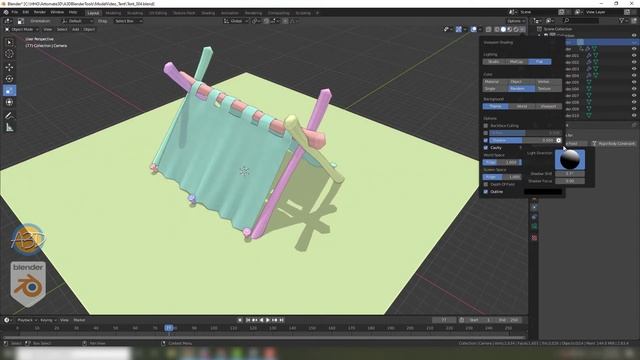
Task: Toggle snapping magnet icon
Action: (266, 21)
